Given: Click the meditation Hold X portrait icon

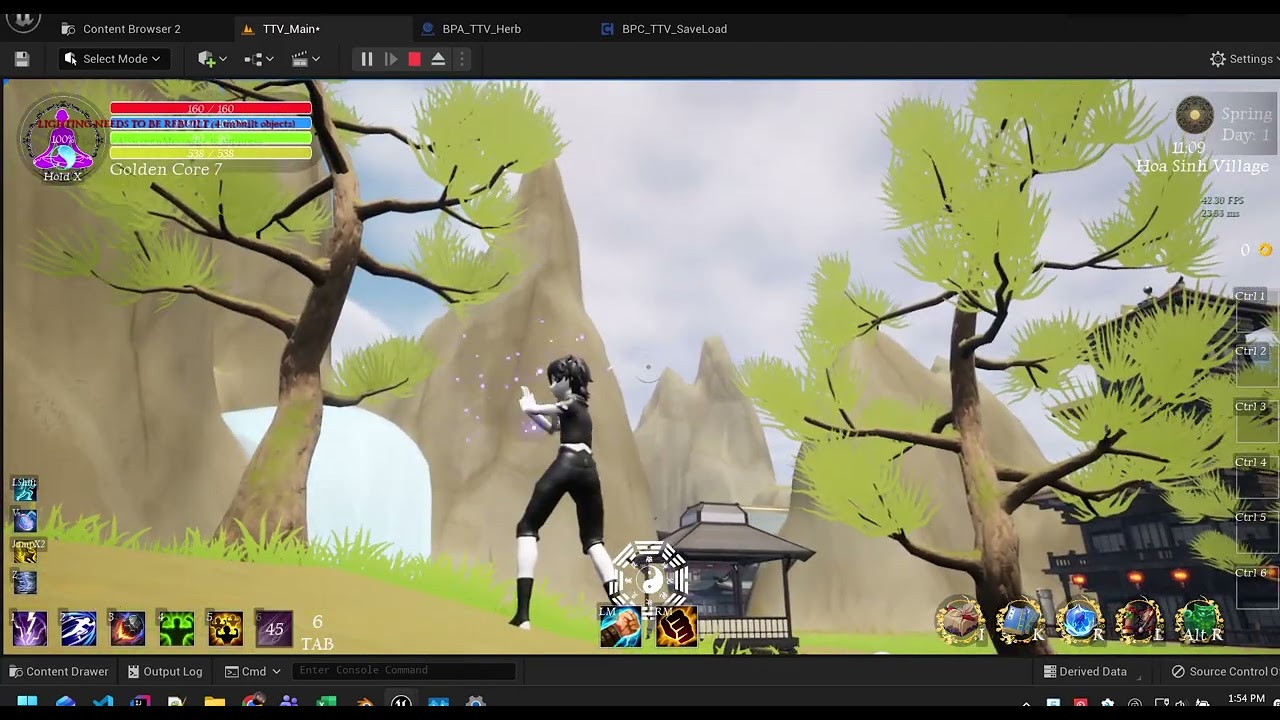Looking at the screenshot, I should point(62,140).
